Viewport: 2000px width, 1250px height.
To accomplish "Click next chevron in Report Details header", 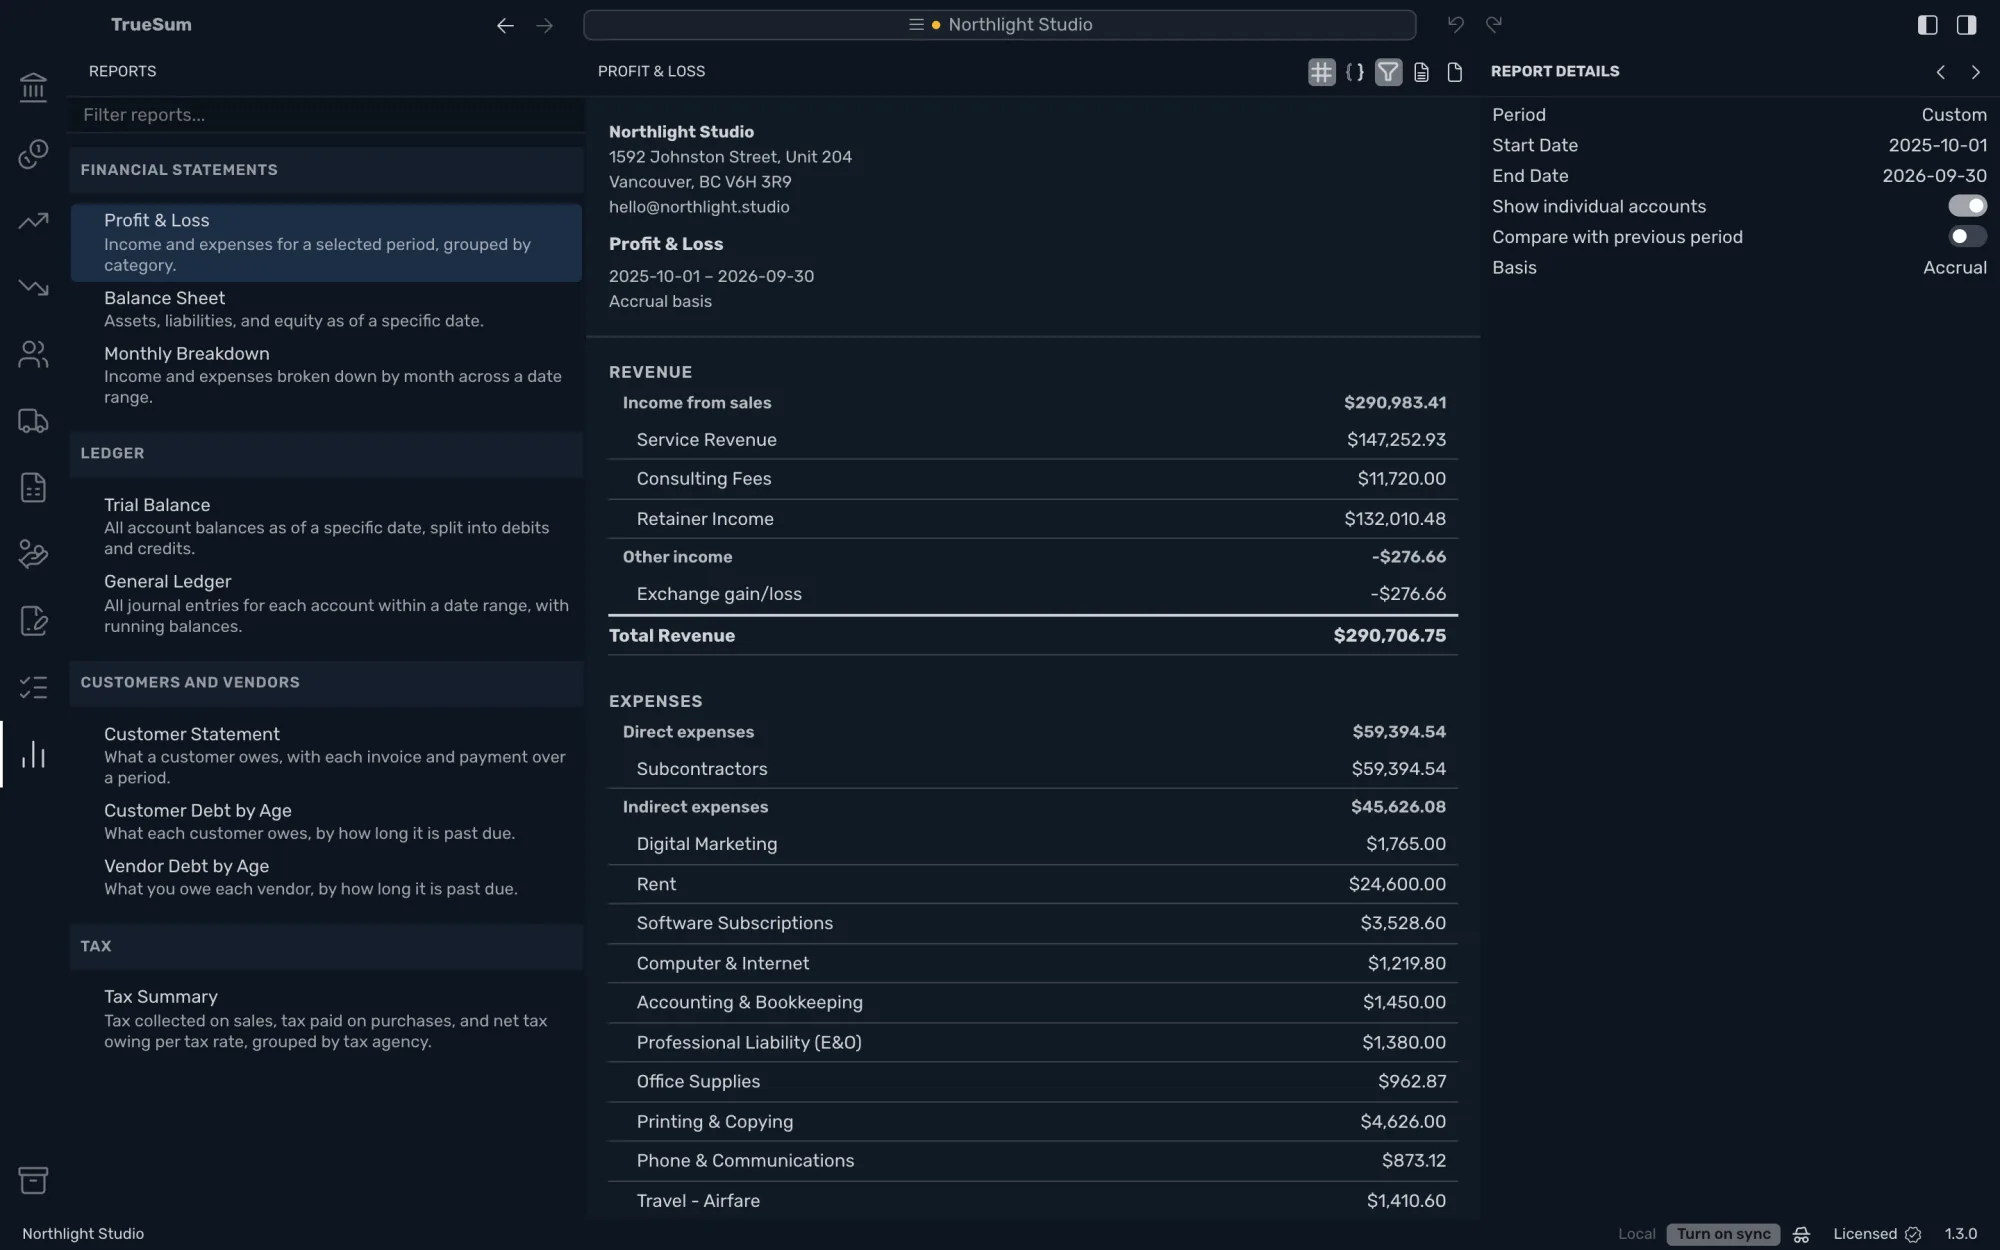I will [x=1975, y=72].
